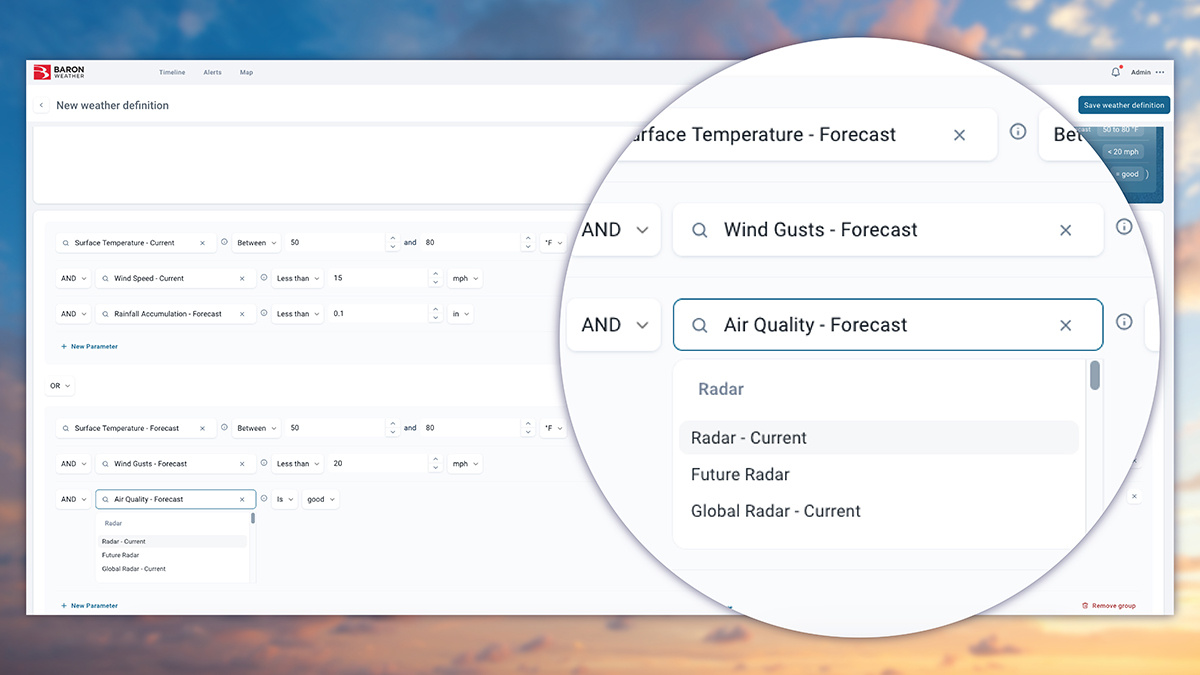Open the Between operator dropdown for Surface Temperature
The width and height of the screenshot is (1200, 675).
pyautogui.click(x=256, y=242)
